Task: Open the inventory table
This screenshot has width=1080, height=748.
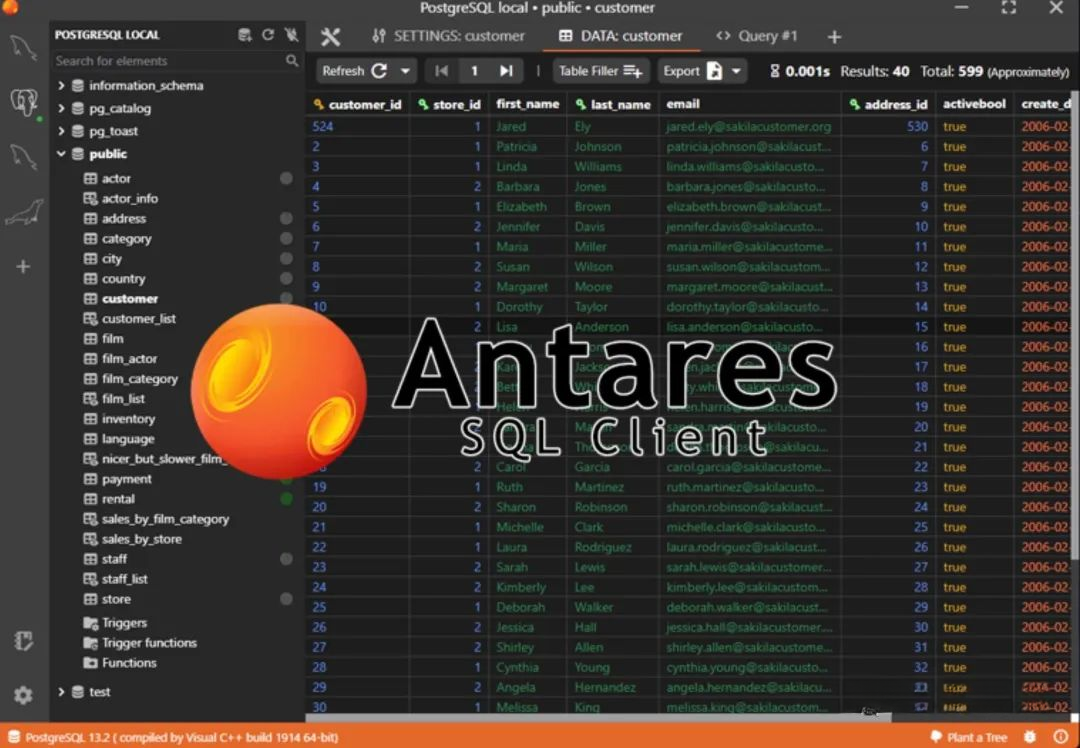Action: tap(128, 418)
